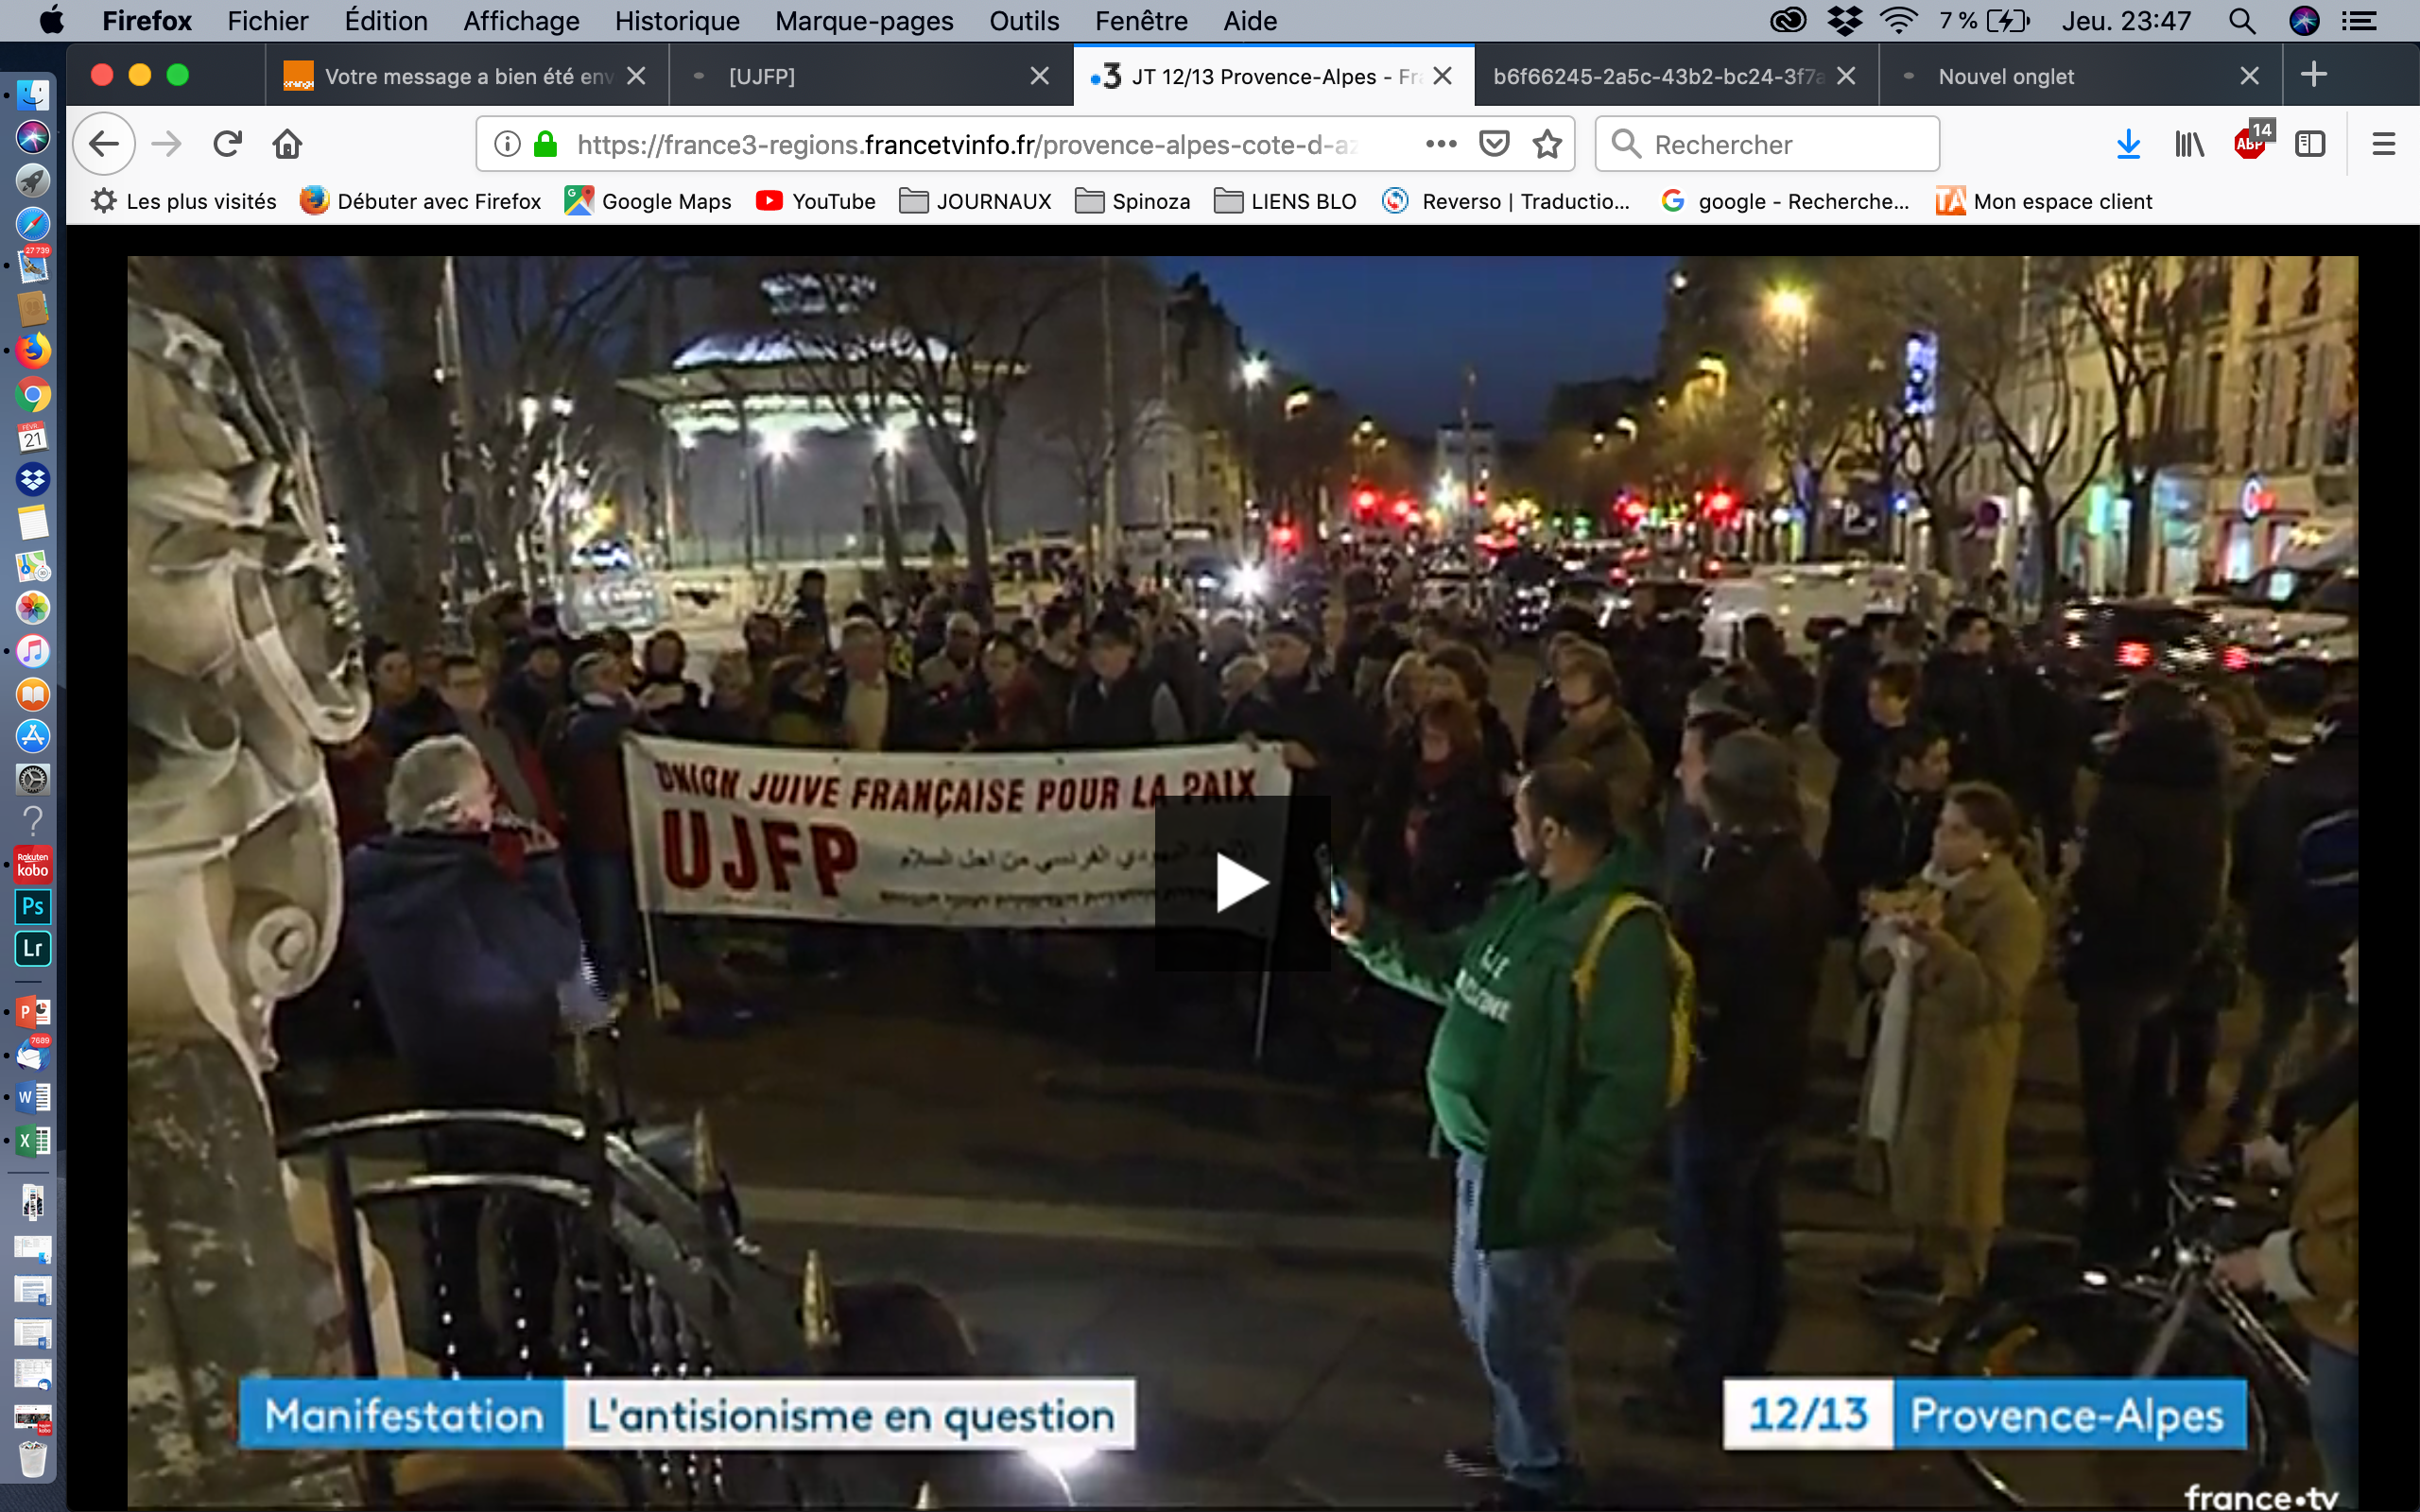Expand the Spinoza bookmarks folder
This screenshot has width=2420, height=1512.
click(1132, 201)
